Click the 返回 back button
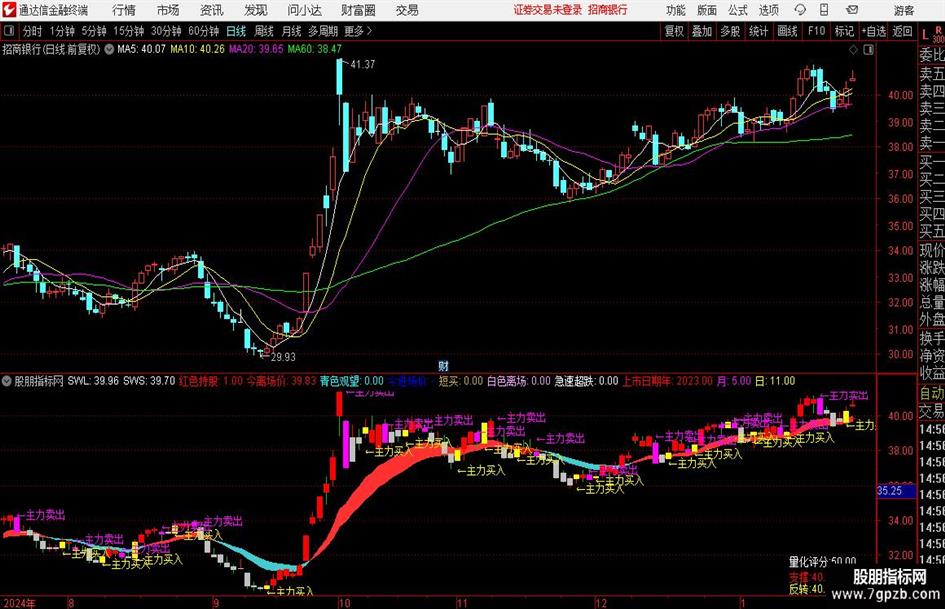The image size is (945, 609). coord(902,31)
